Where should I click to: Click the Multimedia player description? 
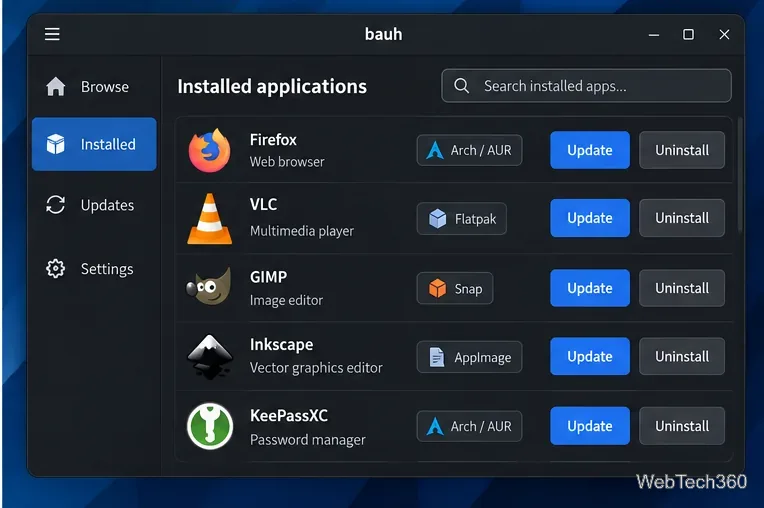302,231
